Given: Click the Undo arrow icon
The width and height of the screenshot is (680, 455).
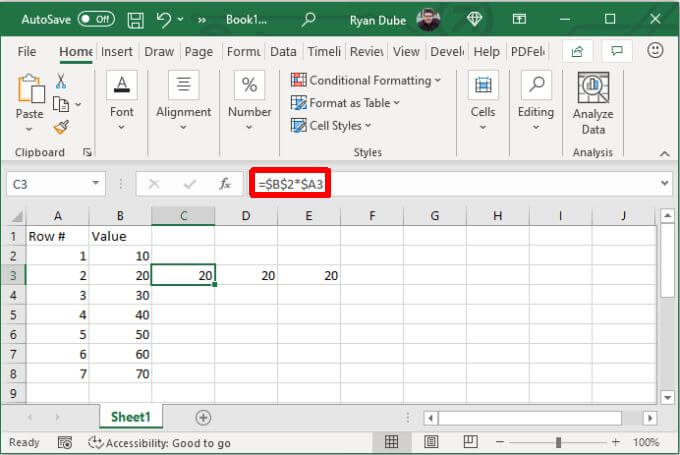Looking at the screenshot, I should point(164,20).
